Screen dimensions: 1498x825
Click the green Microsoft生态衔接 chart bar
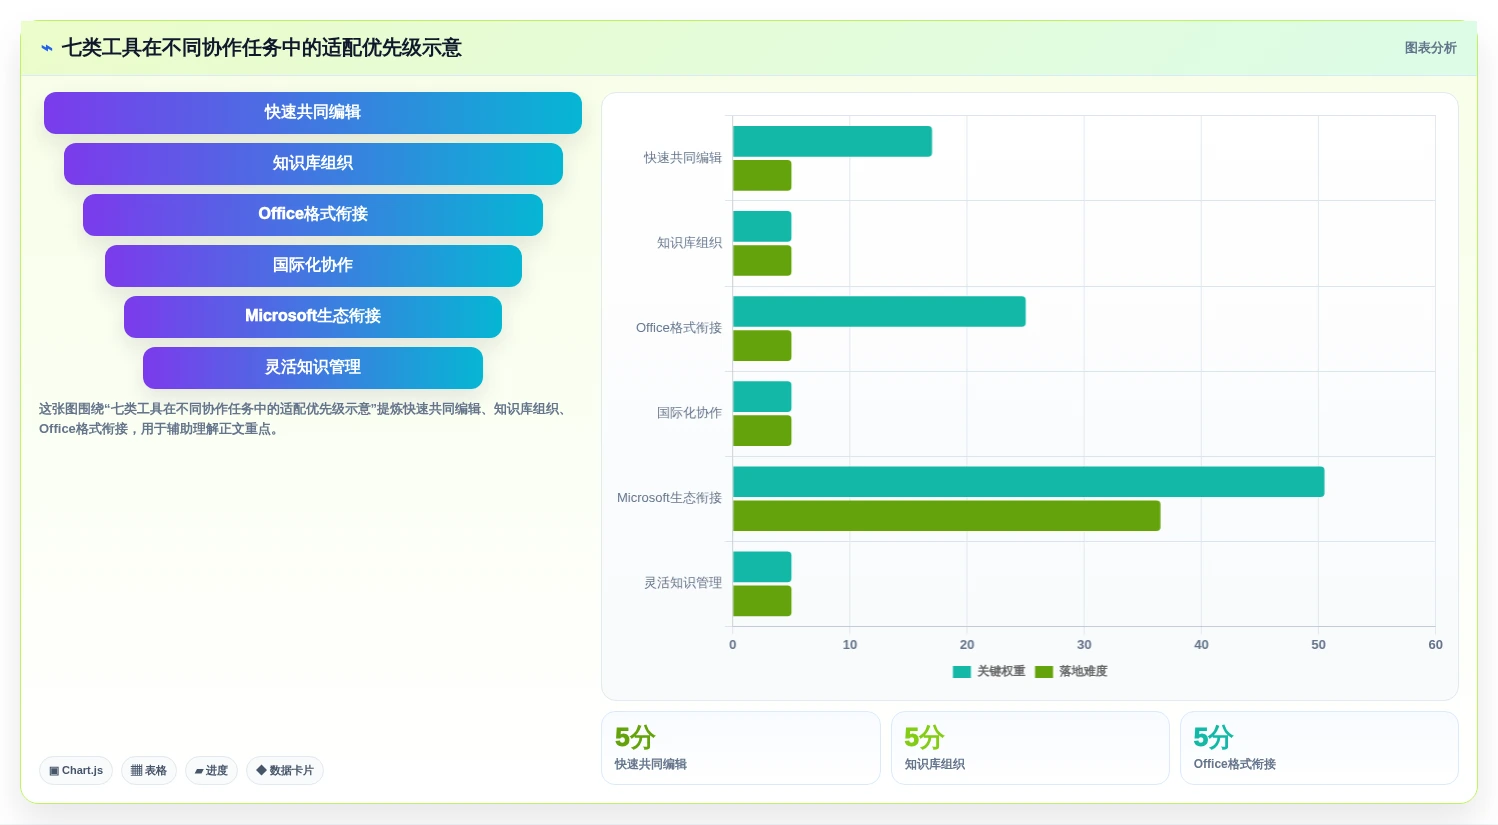pyautogui.click(x=947, y=515)
